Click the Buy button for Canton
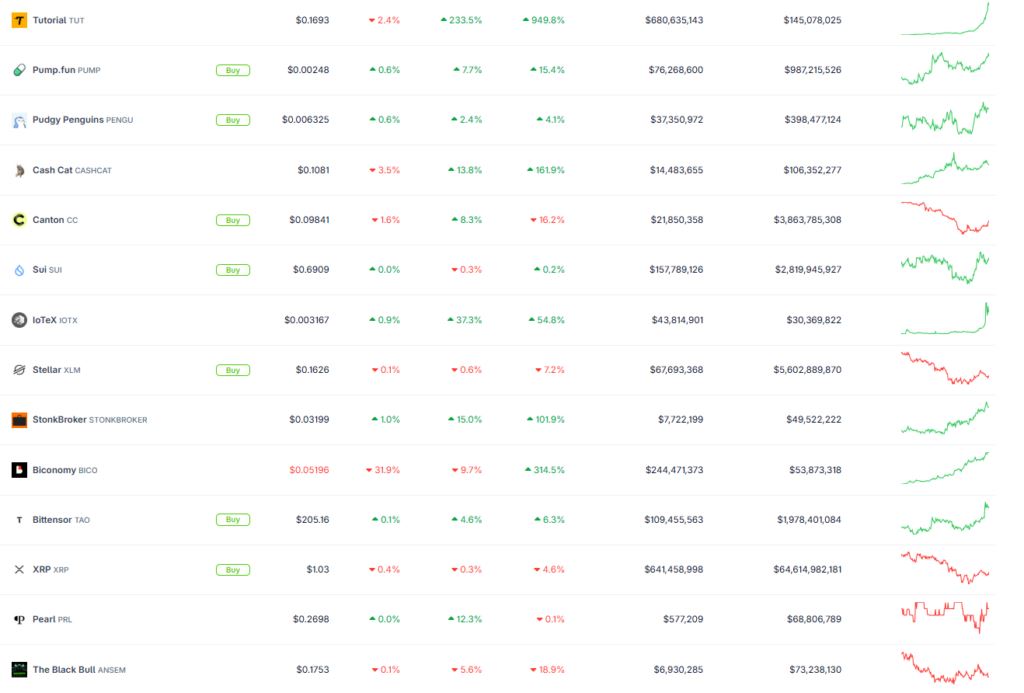The image size is (1024, 693). 233,220
